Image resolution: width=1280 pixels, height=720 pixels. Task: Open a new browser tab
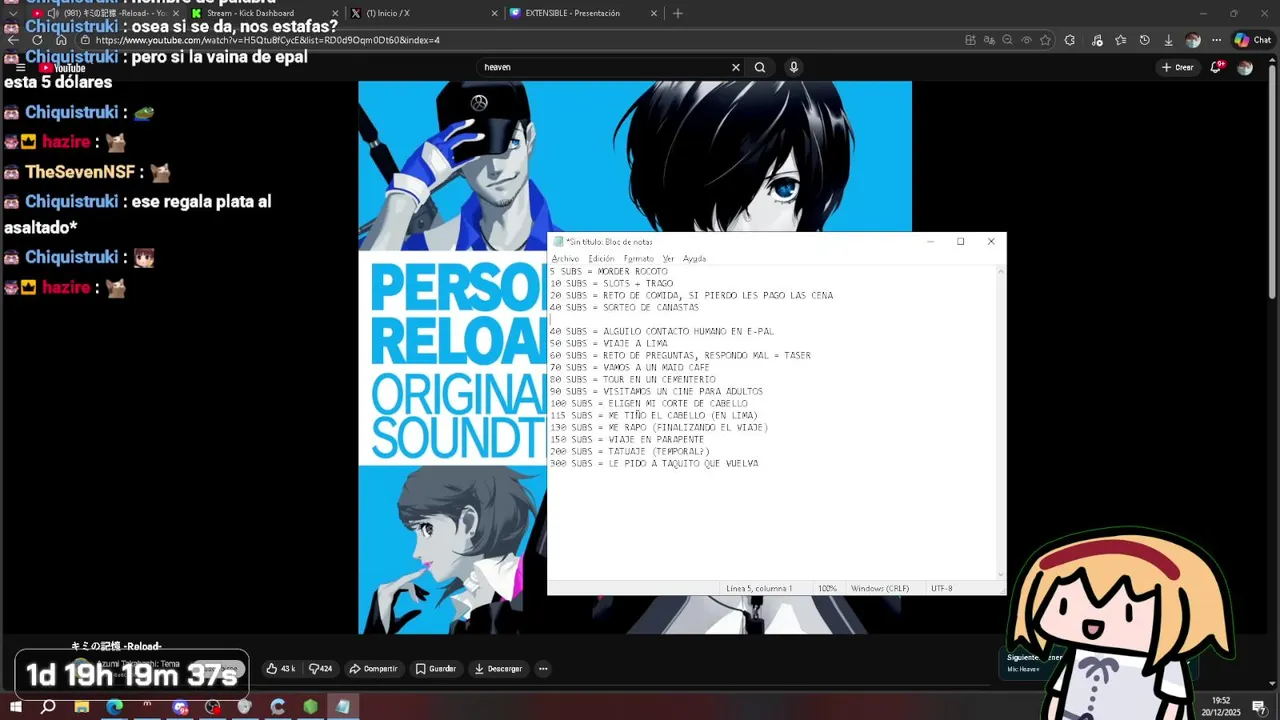pos(678,13)
